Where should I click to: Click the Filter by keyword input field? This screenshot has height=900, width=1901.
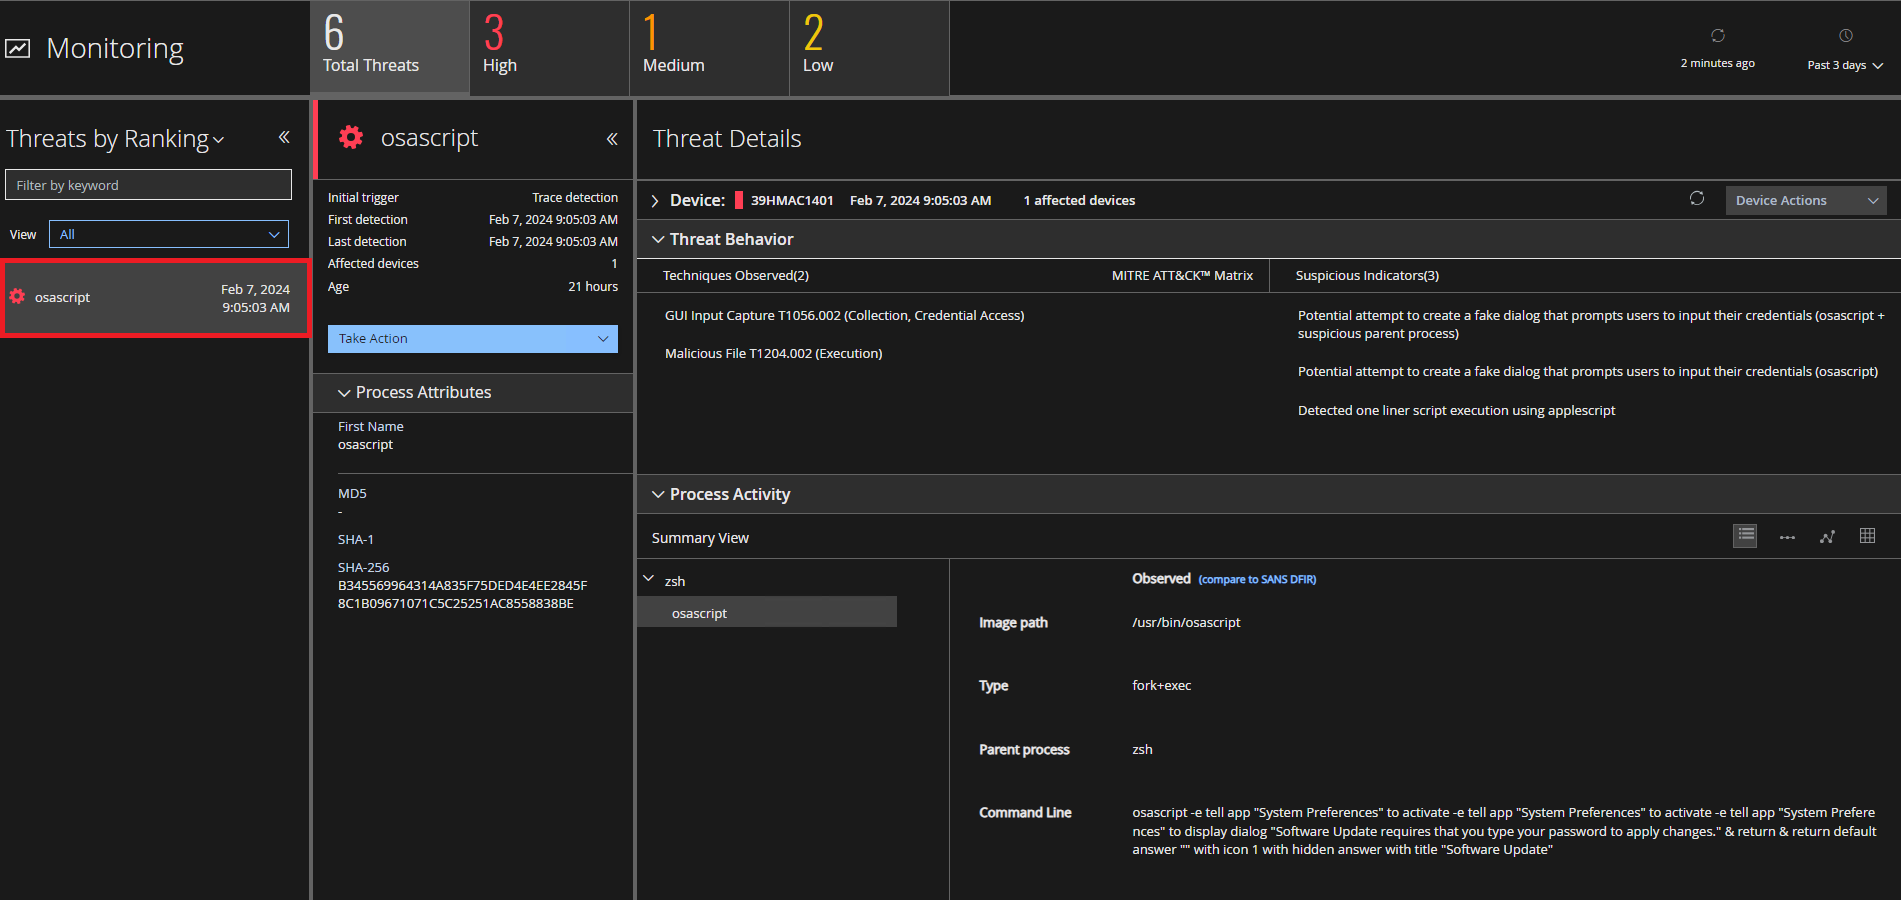(148, 185)
